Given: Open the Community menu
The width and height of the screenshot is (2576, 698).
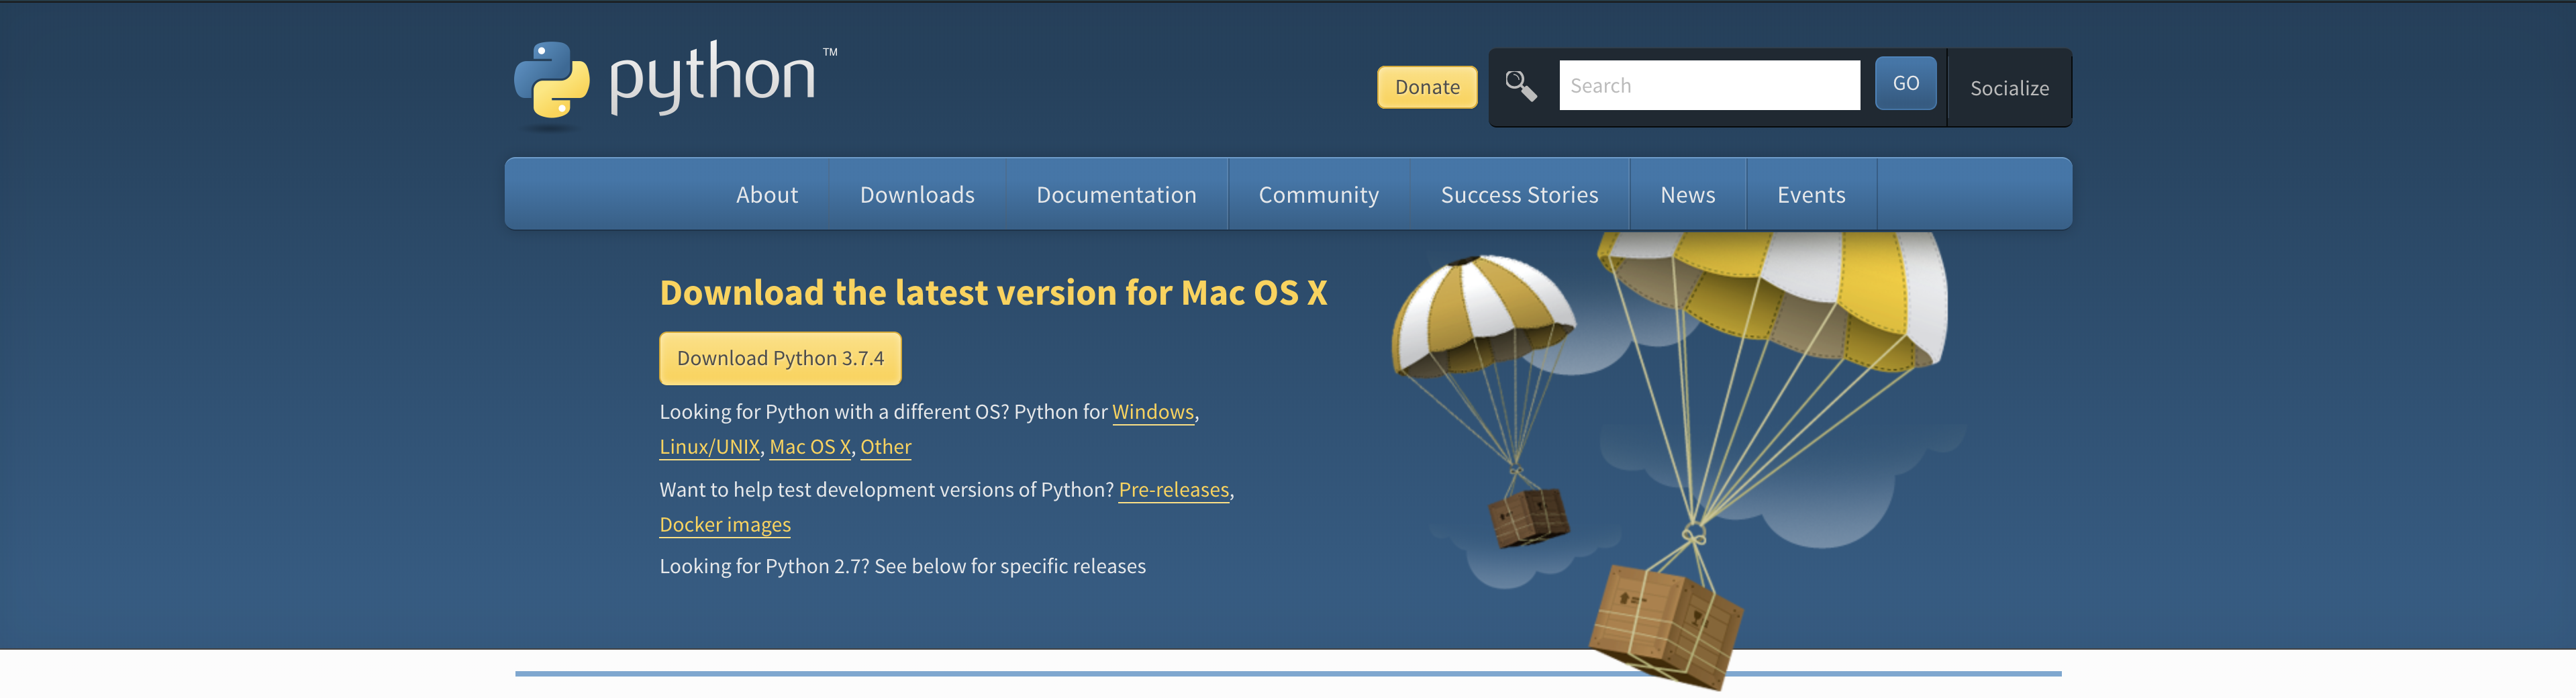Looking at the screenshot, I should (1318, 195).
